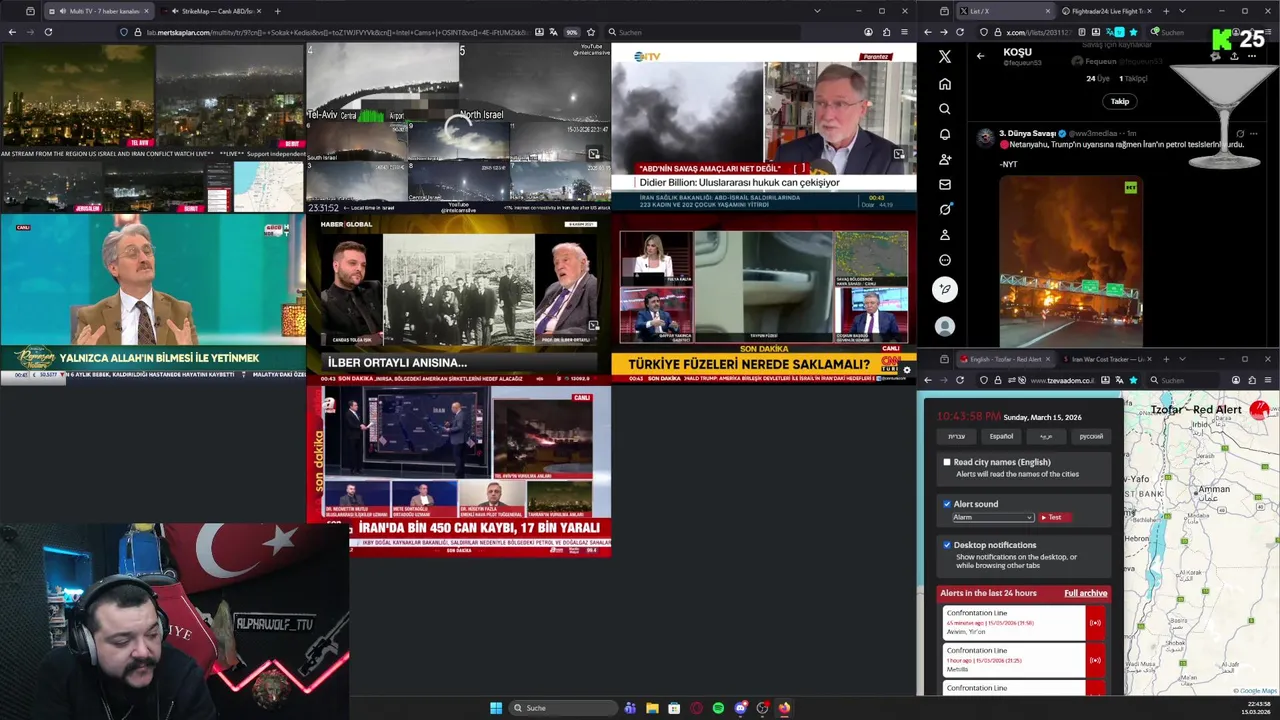Open Grok icon in X sidebar
Screen dimensions: 1280x720
[945, 209]
